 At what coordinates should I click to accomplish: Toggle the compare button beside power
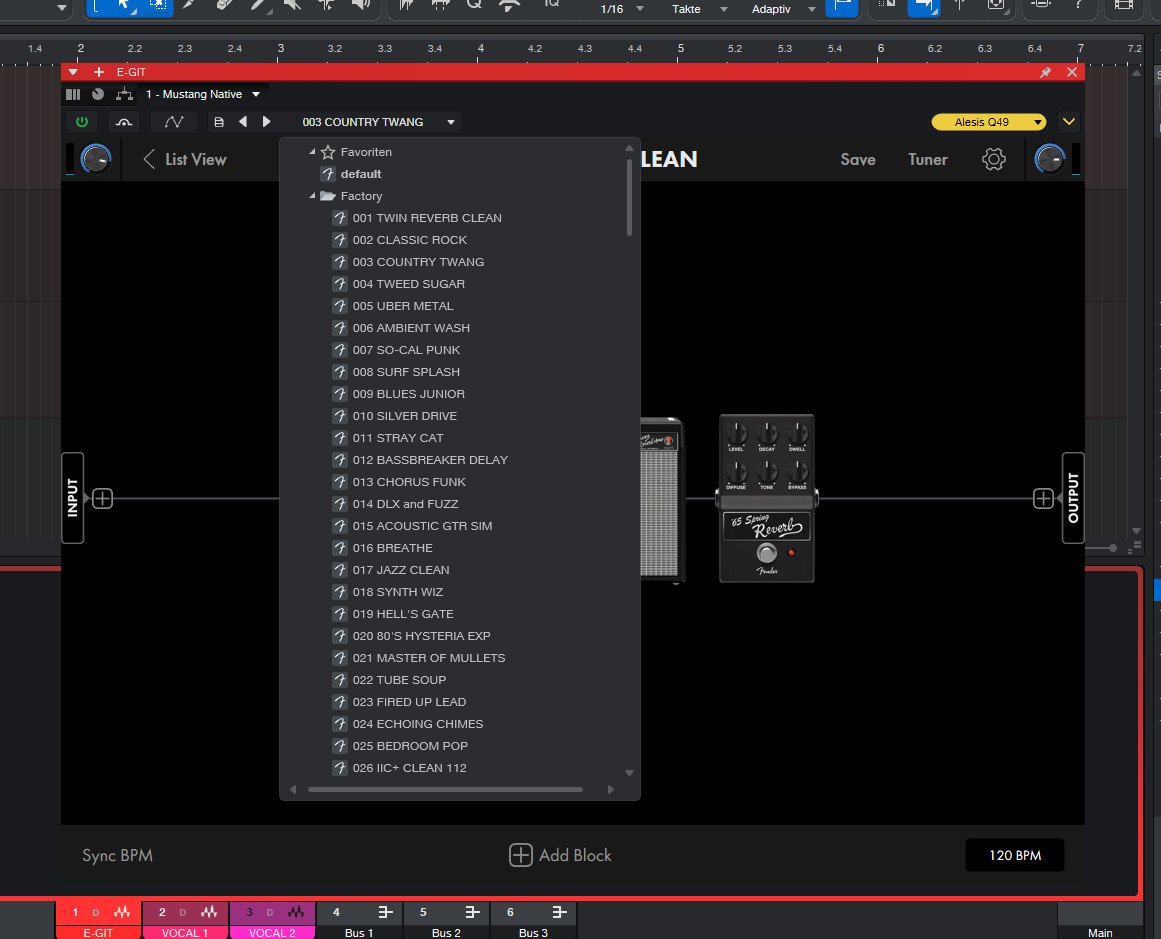coord(124,122)
